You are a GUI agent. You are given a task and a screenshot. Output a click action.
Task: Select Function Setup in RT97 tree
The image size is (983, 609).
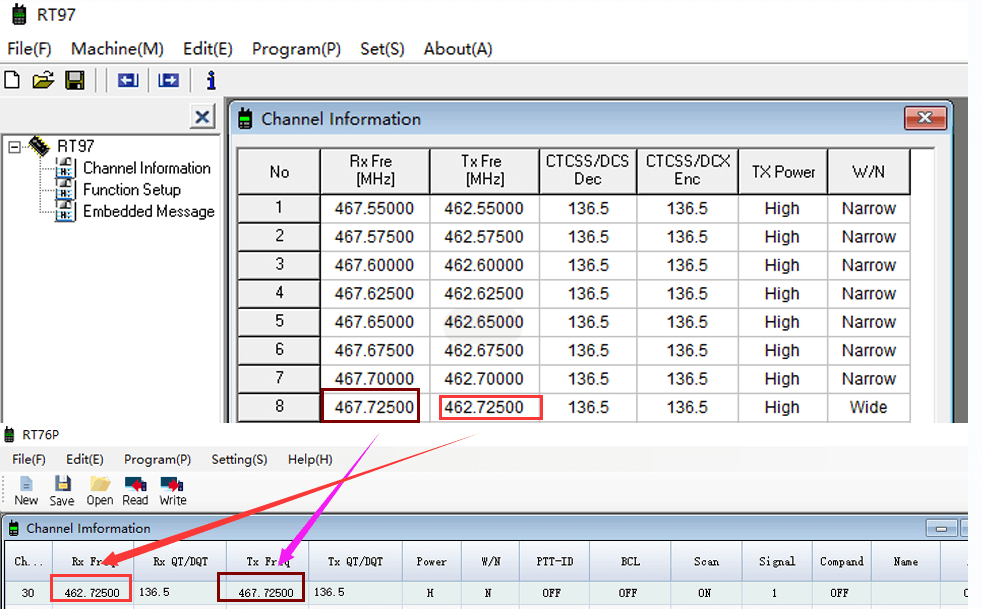tap(132, 189)
